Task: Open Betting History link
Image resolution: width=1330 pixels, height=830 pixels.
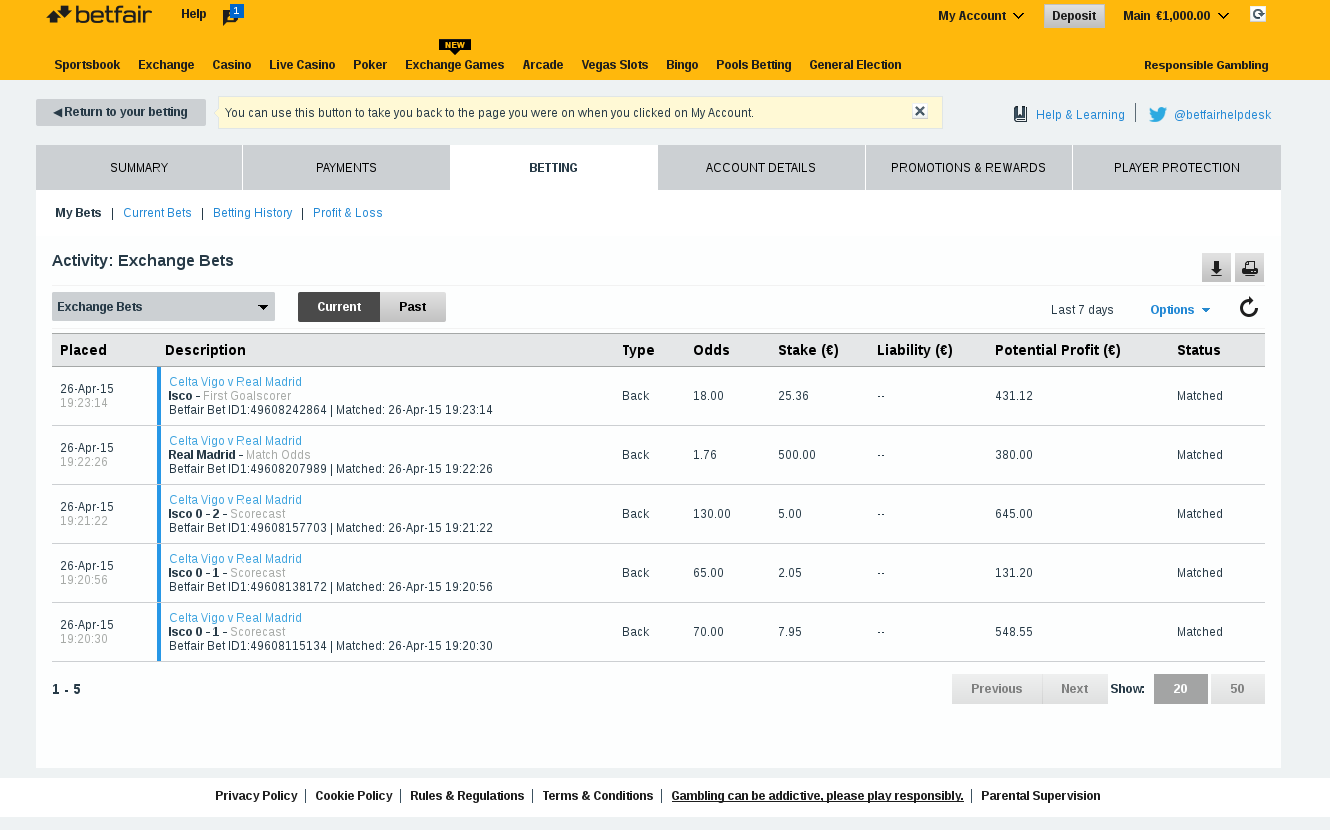Action: click(x=253, y=213)
